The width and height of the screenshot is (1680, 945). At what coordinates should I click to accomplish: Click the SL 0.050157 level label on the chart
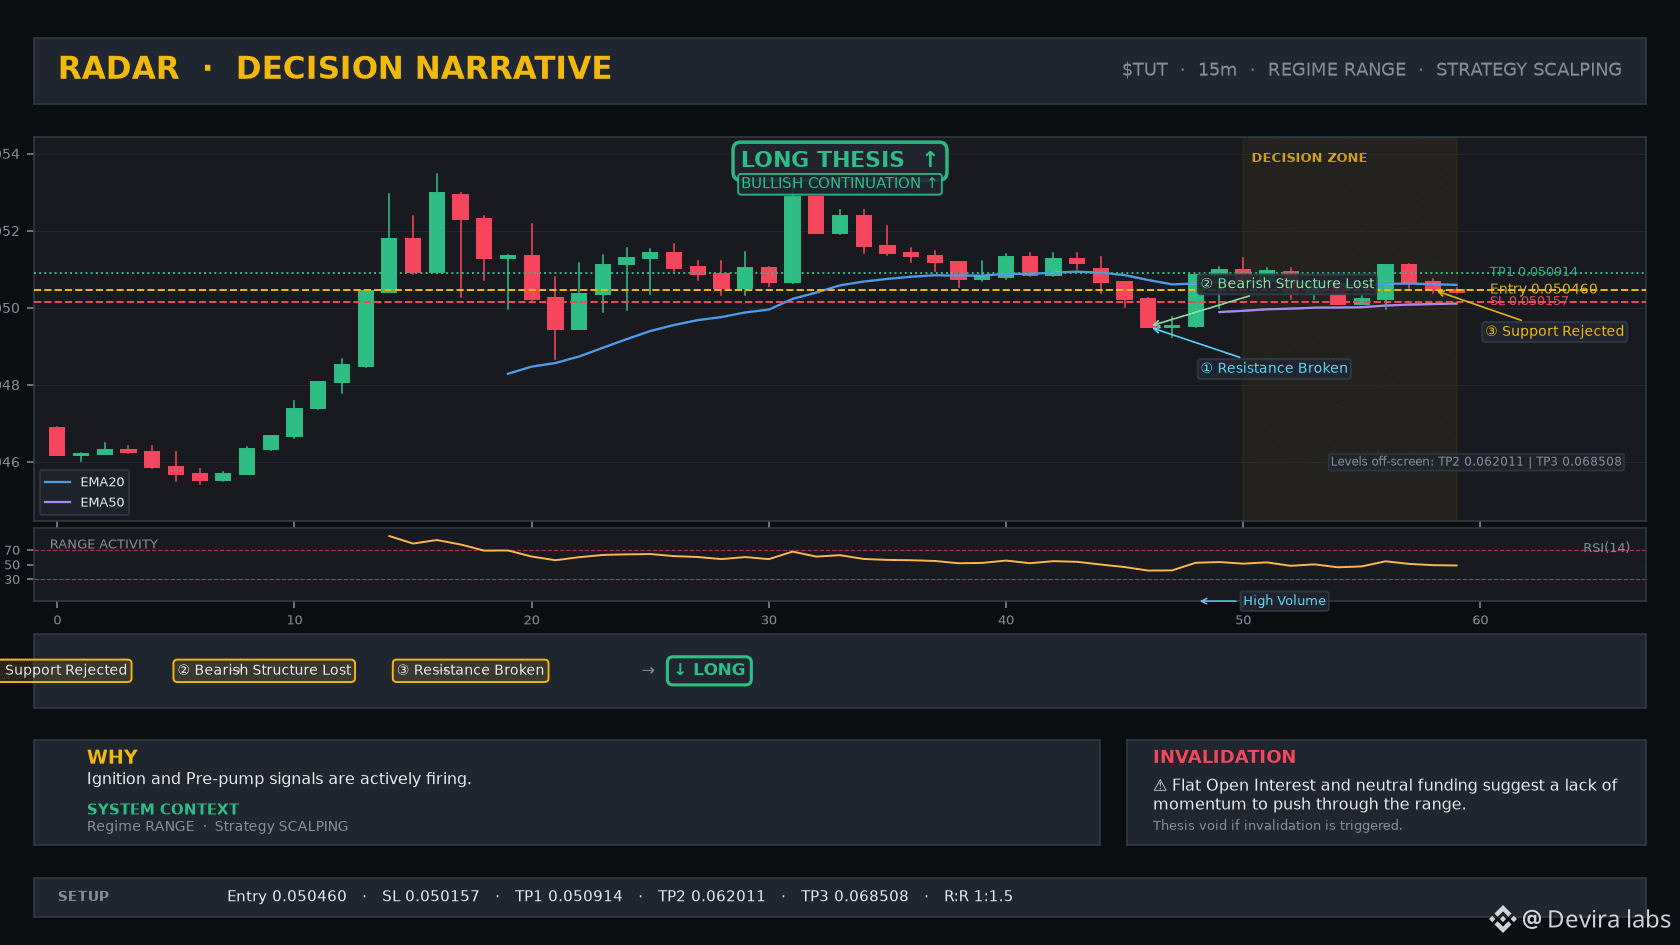[1529, 301]
